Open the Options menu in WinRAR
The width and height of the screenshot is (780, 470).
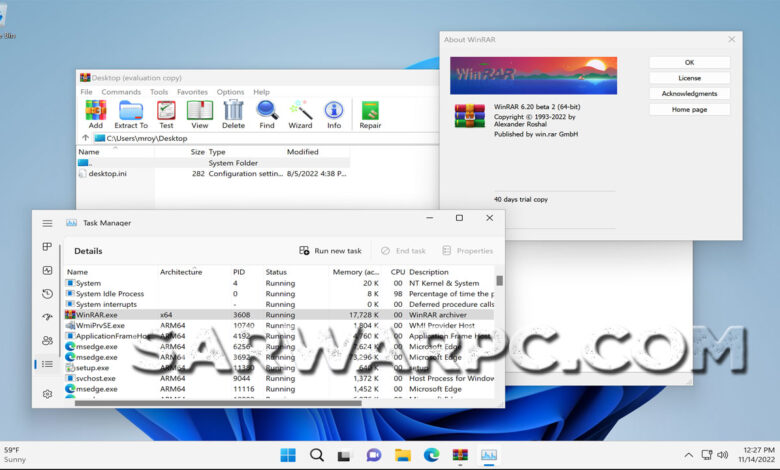230,92
